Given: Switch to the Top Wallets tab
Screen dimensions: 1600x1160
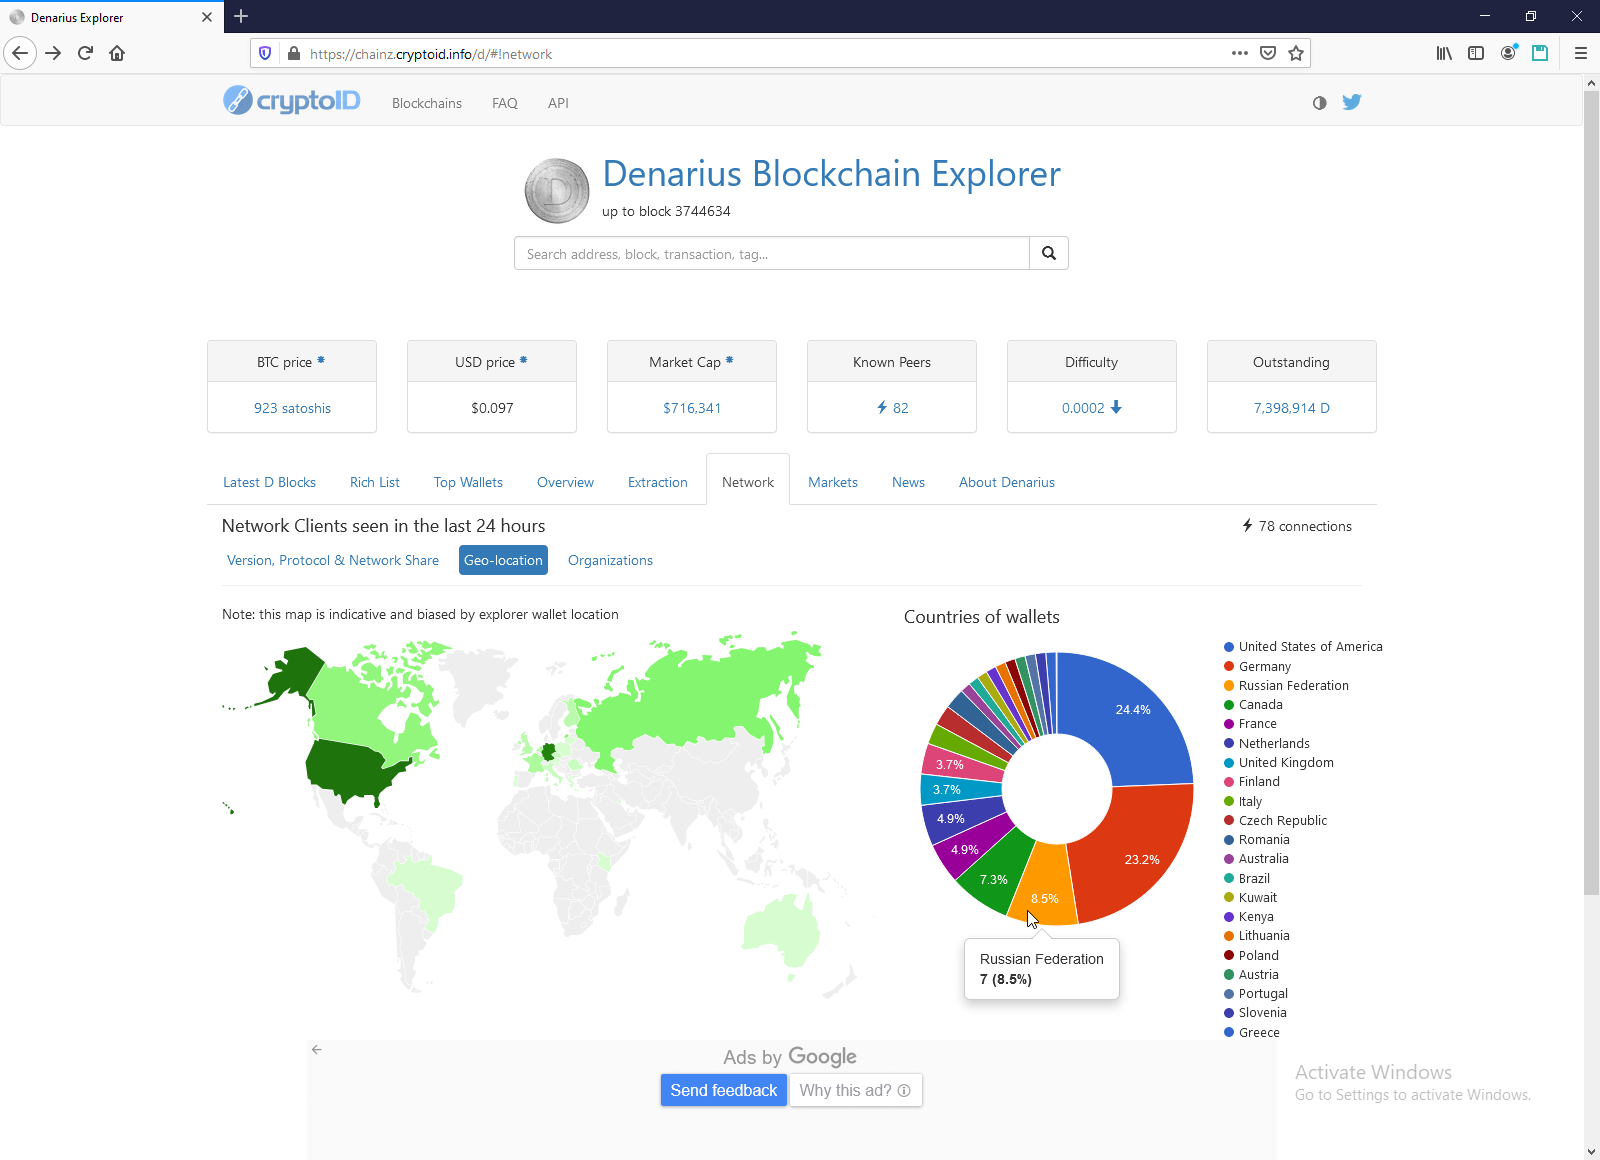Looking at the screenshot, I should tap(468, 482).
